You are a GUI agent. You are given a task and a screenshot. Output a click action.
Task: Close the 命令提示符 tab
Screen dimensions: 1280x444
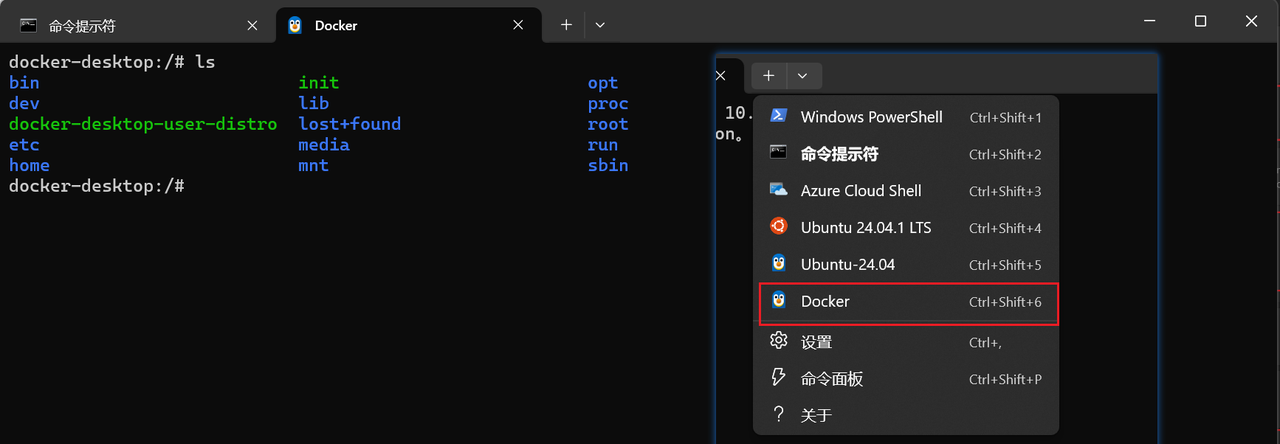[x=252, y=25]
